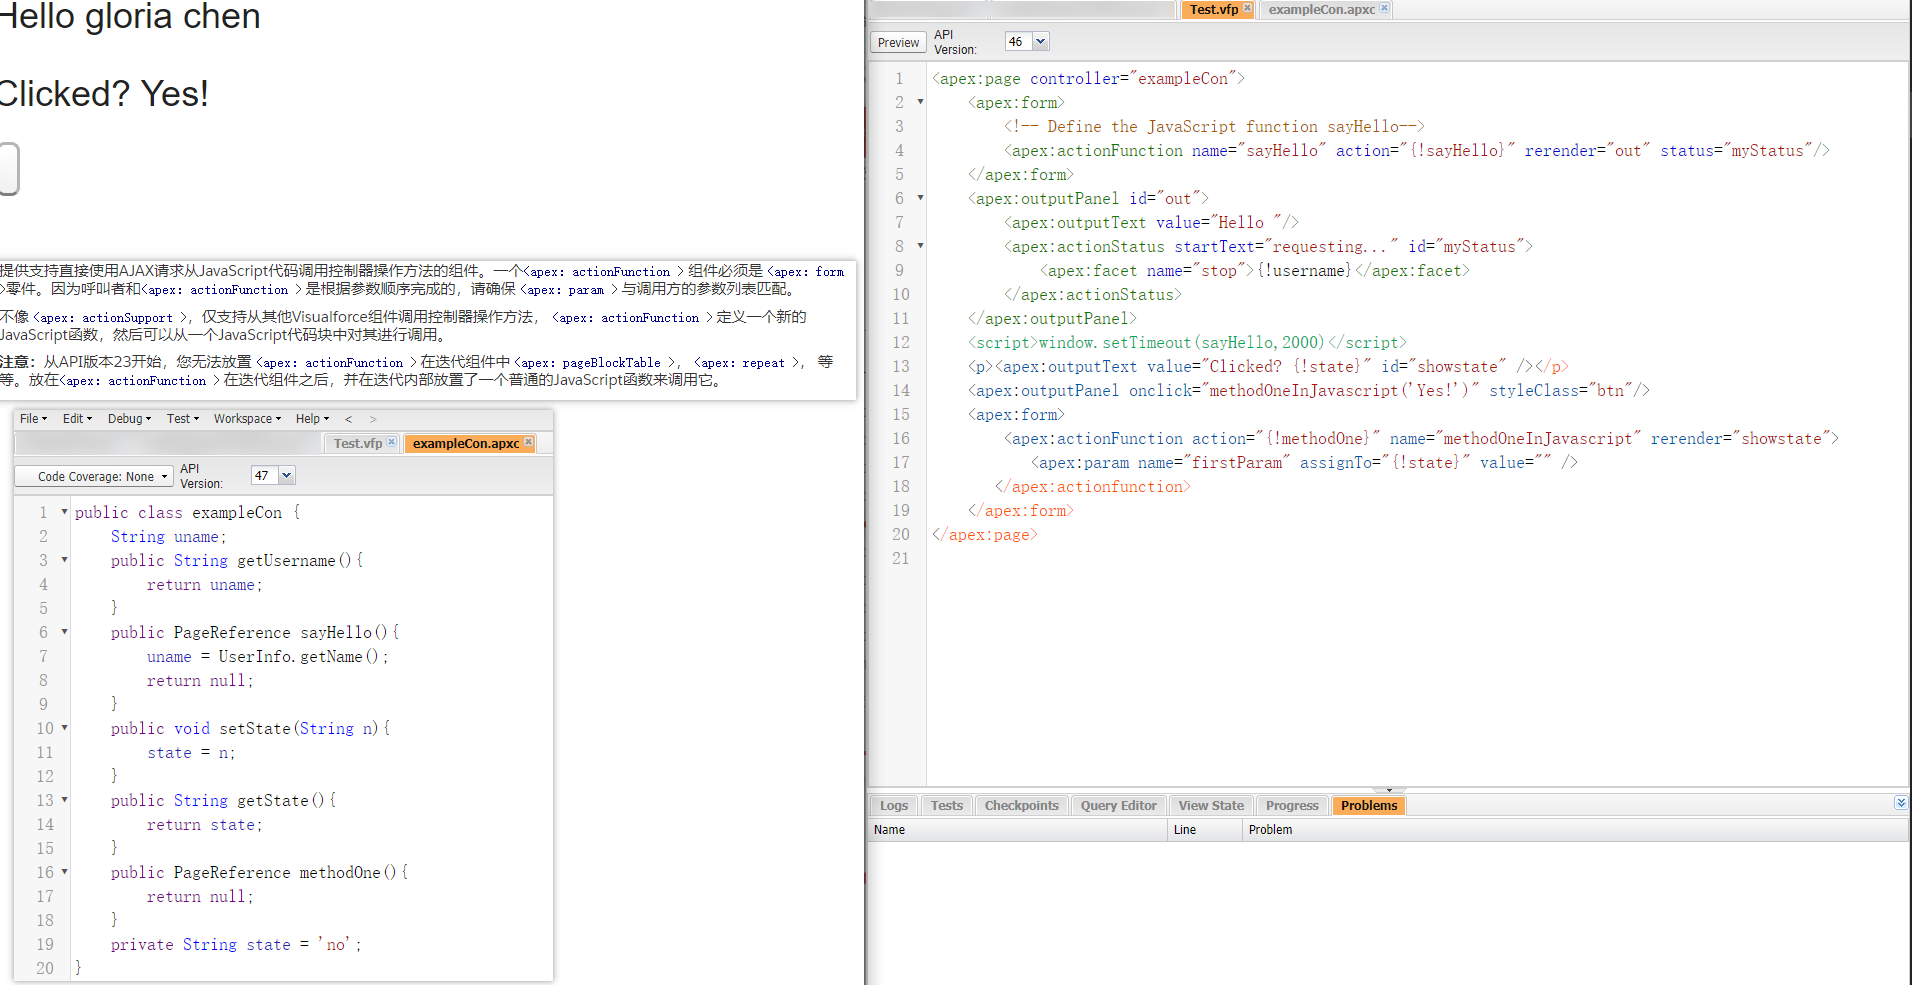Place cursor on apex:facet stop line 9
This screenshot has height=985, width=1912.
pos(1255,270)
